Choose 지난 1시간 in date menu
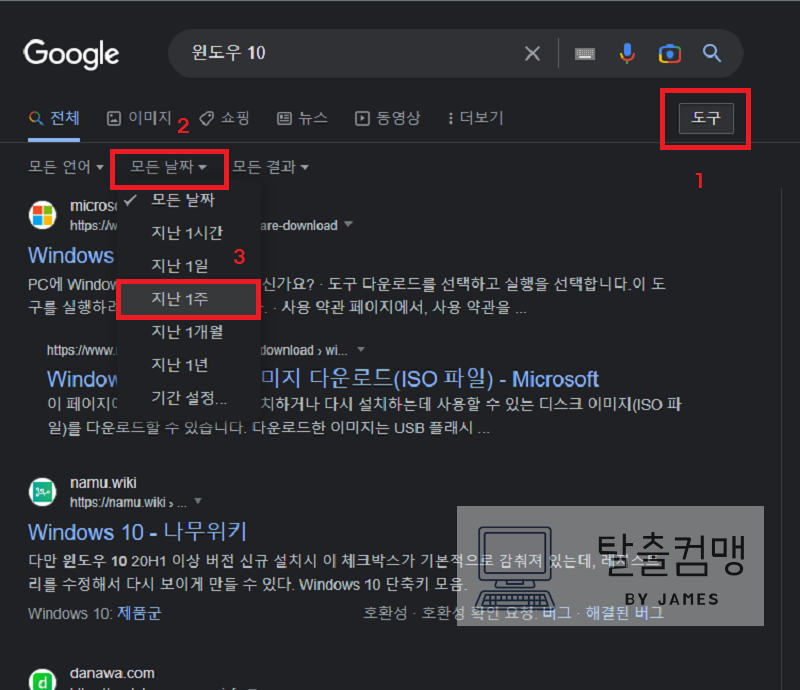Viewport: 800px width, 690px height. pyautogui.click(x=189, y=233)
